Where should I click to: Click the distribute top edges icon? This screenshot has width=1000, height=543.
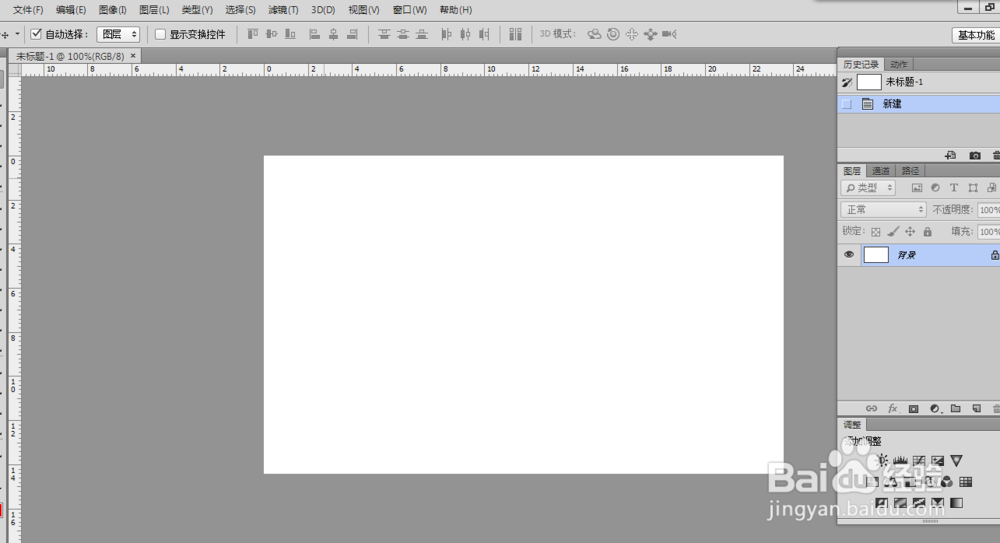pyautogui.click(x=384, y=34)
